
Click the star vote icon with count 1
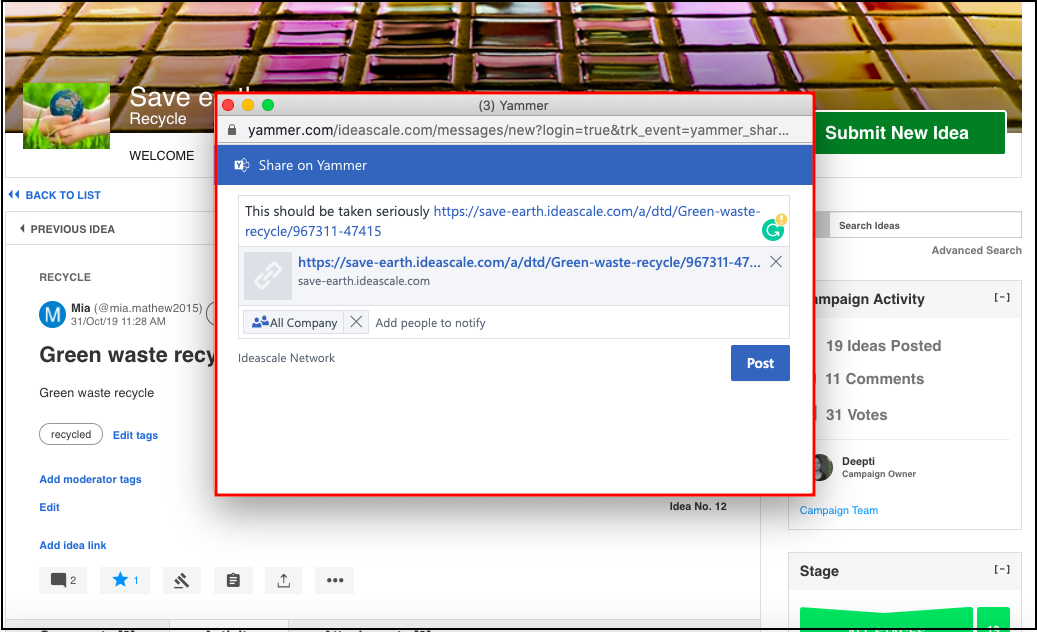click(x=125, y=580)
